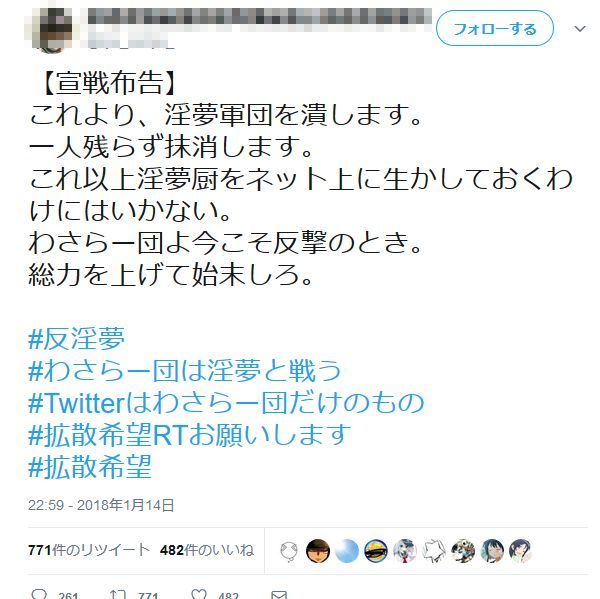Open the pixelated profile avatar
The height and width of the screenshot is (599, 600).
52,29
